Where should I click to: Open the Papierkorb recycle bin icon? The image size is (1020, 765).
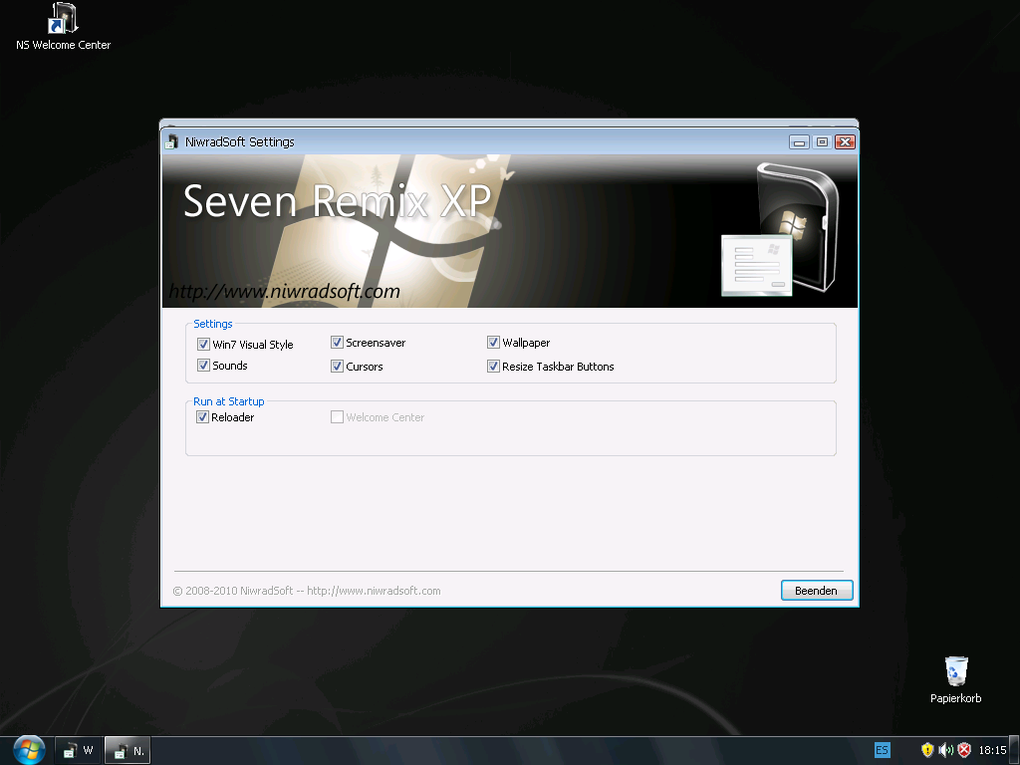coord(956,680)
